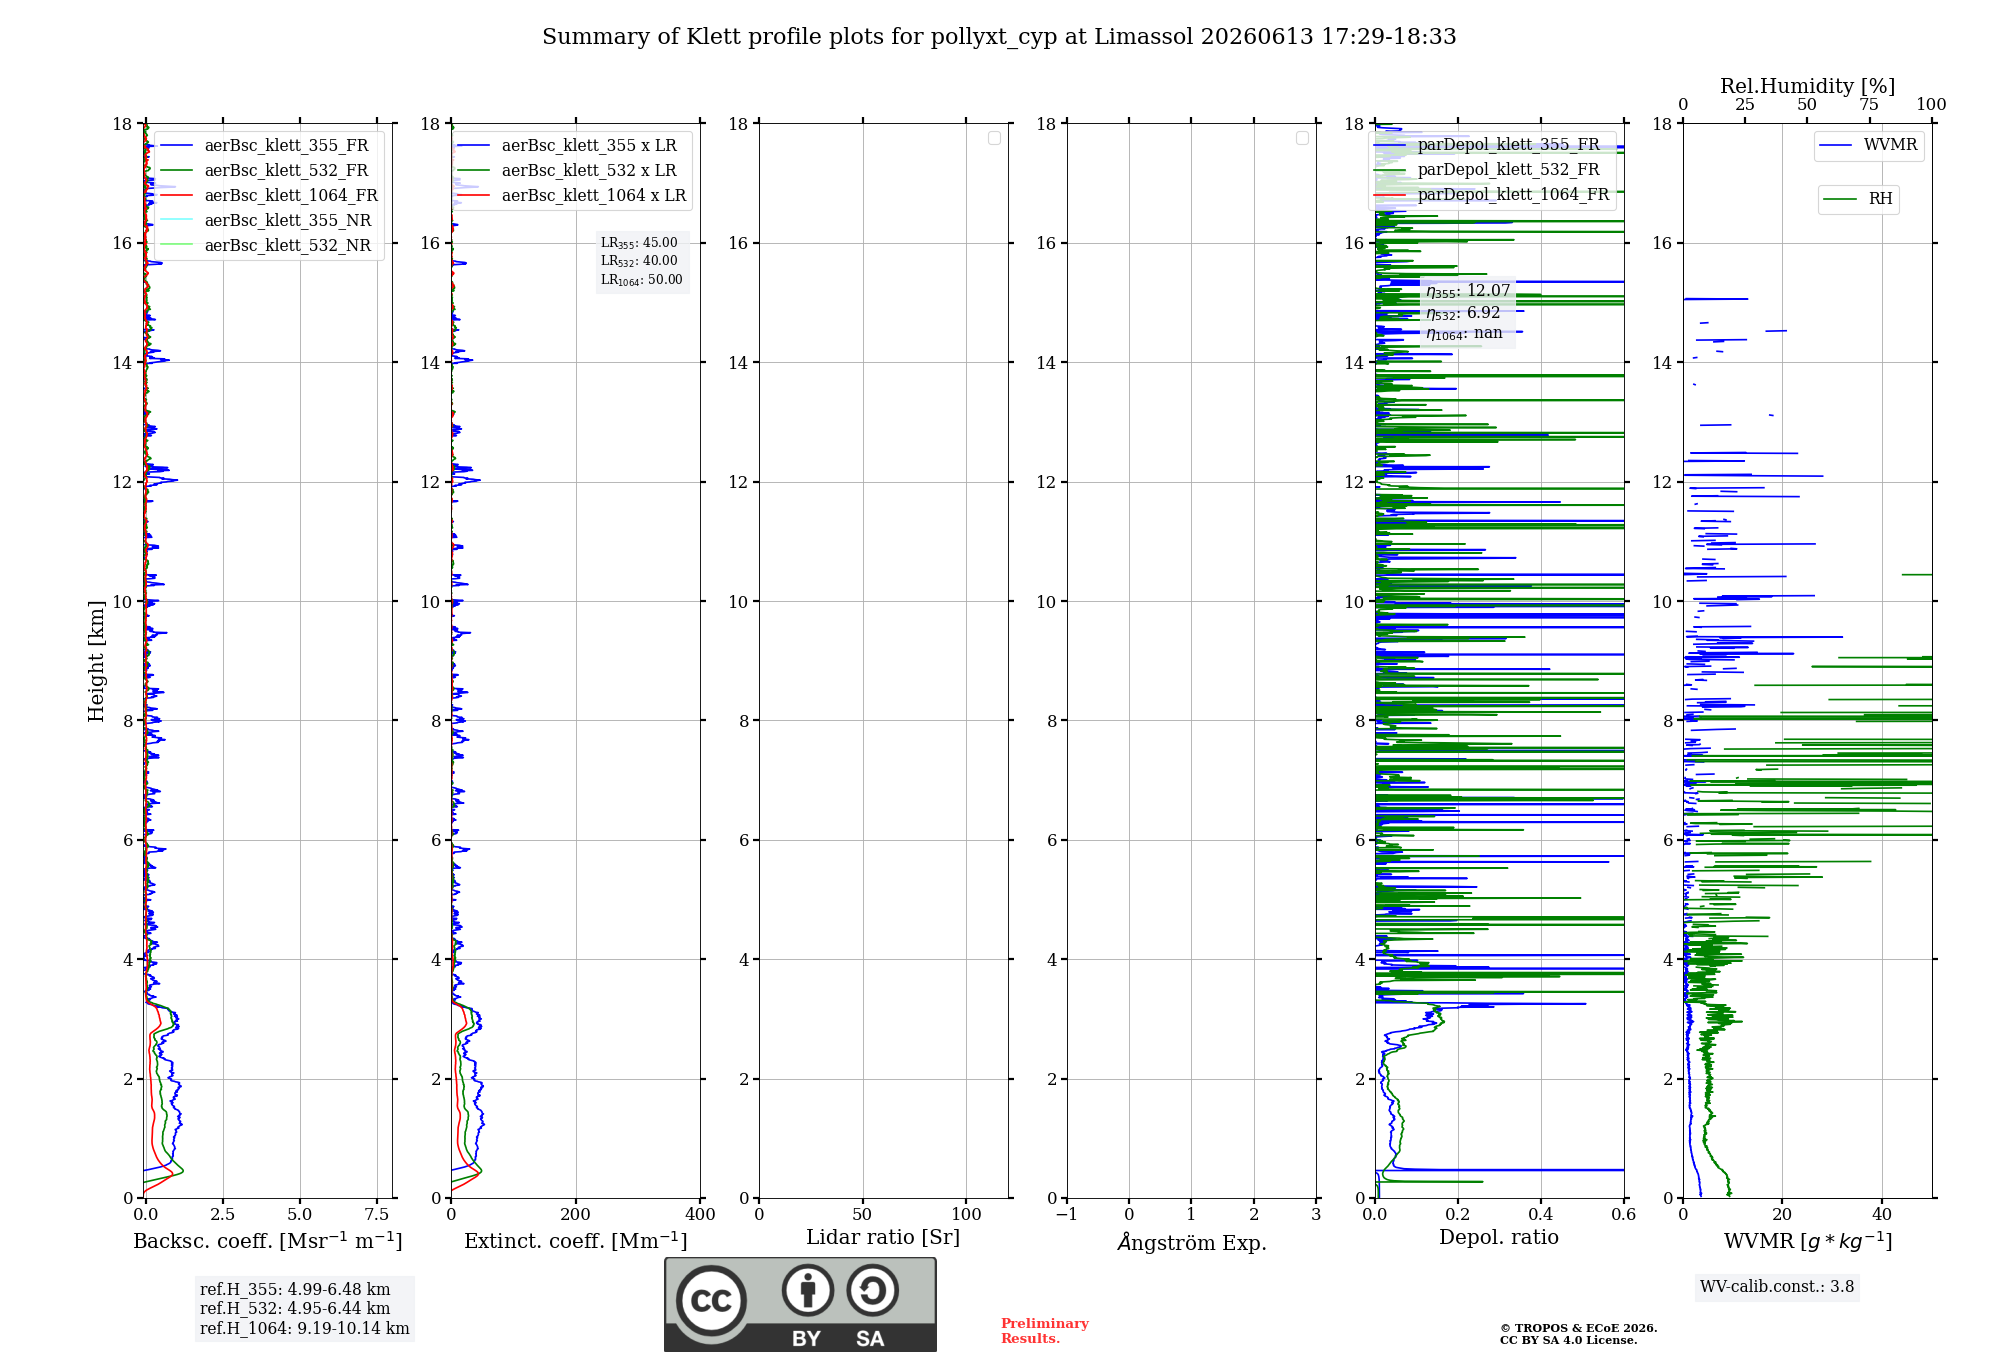Click the η355: 12.07 value

(x=1468, y=291)
